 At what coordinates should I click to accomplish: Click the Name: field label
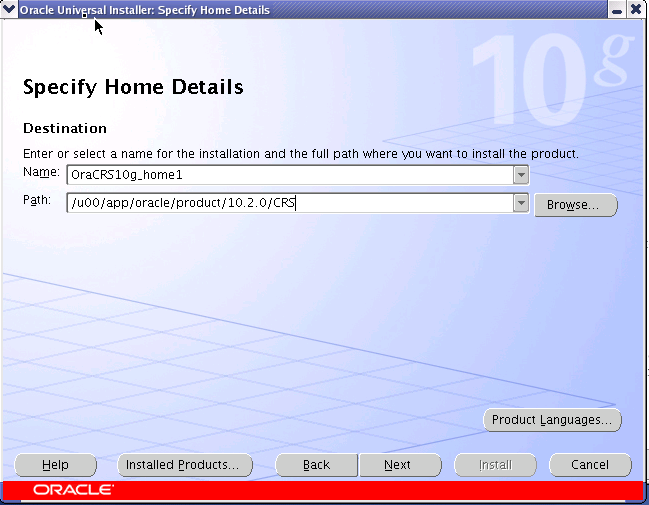41,172
